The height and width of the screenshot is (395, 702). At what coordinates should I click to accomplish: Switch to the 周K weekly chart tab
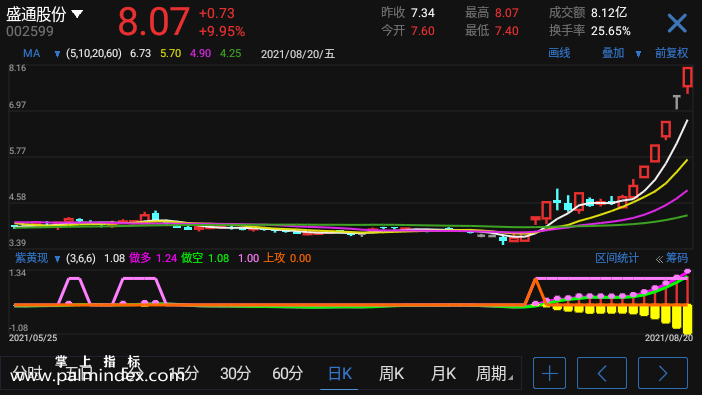pos(391,374)
